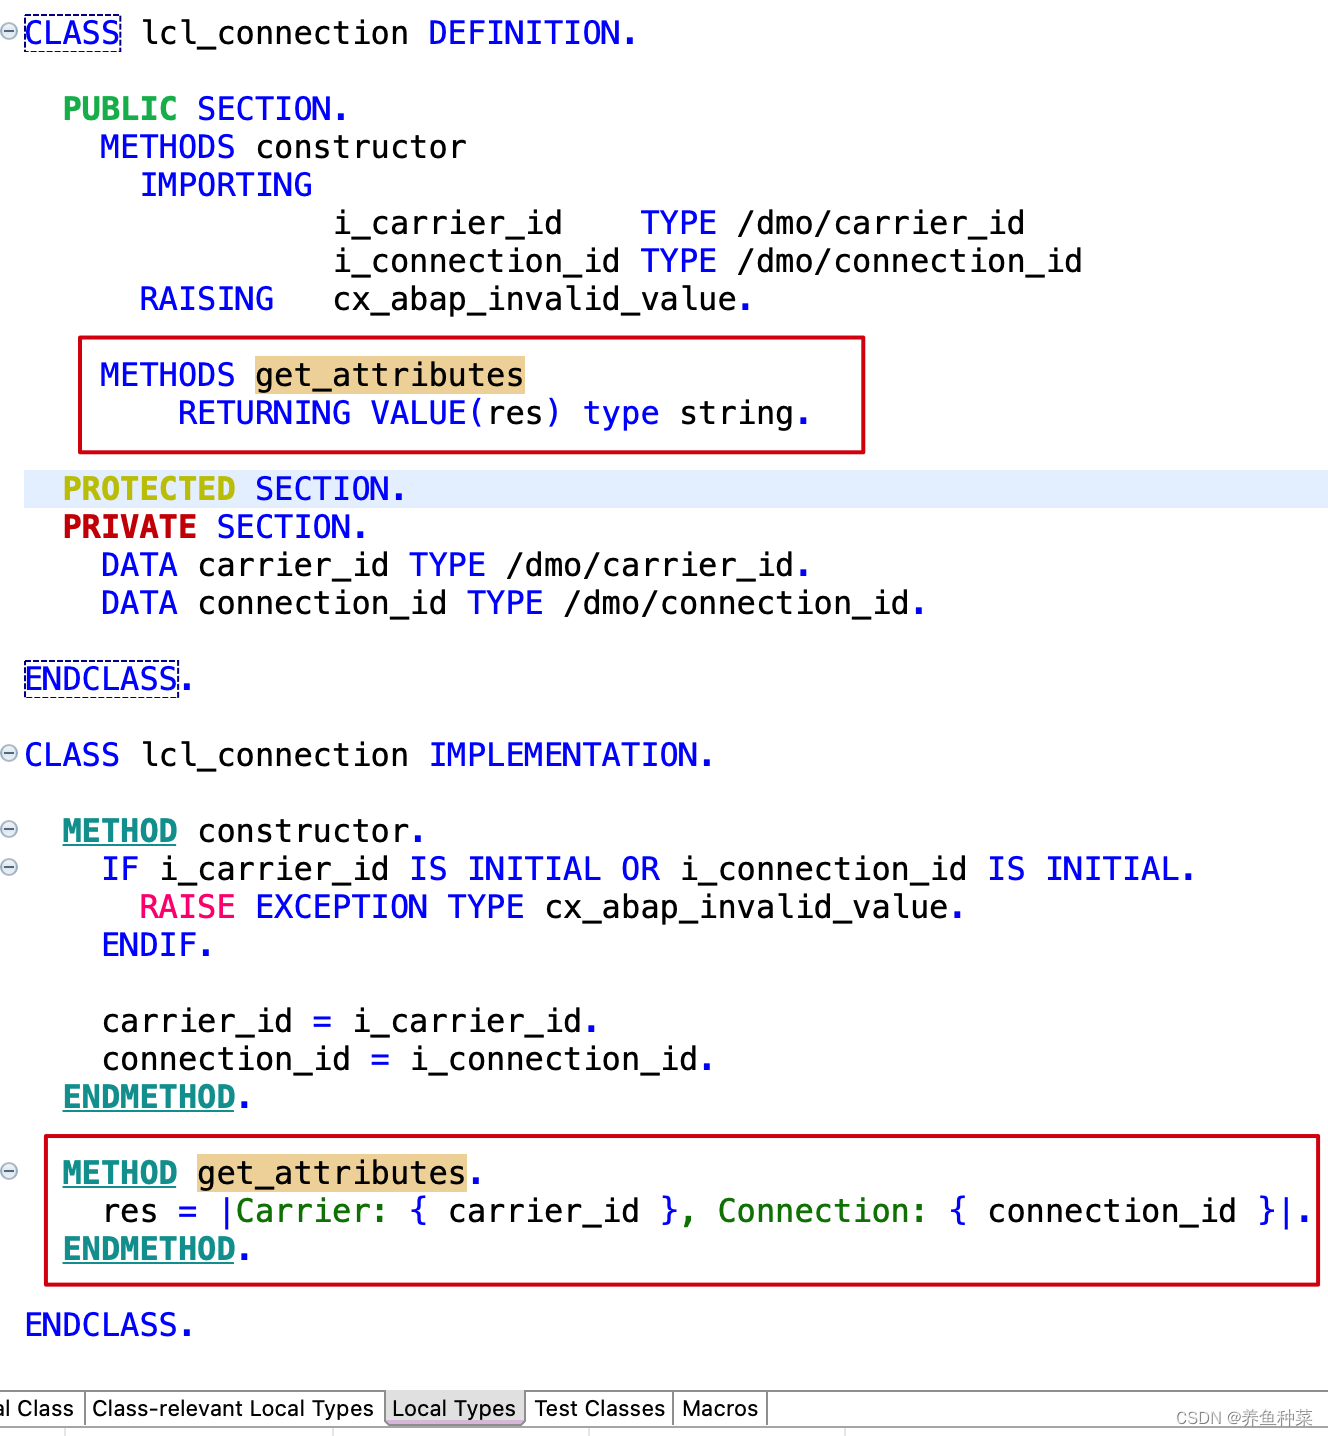This screenshot has height=1436, width=1328.
Task: Select the highlighted get_attributes method name
Action: point(389,375)
